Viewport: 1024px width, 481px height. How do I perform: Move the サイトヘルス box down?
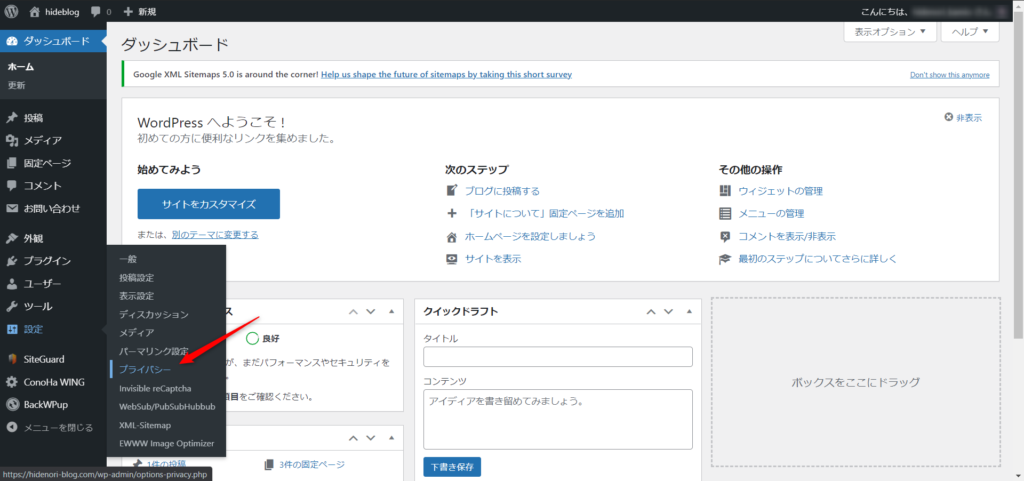tap(371, 311)
